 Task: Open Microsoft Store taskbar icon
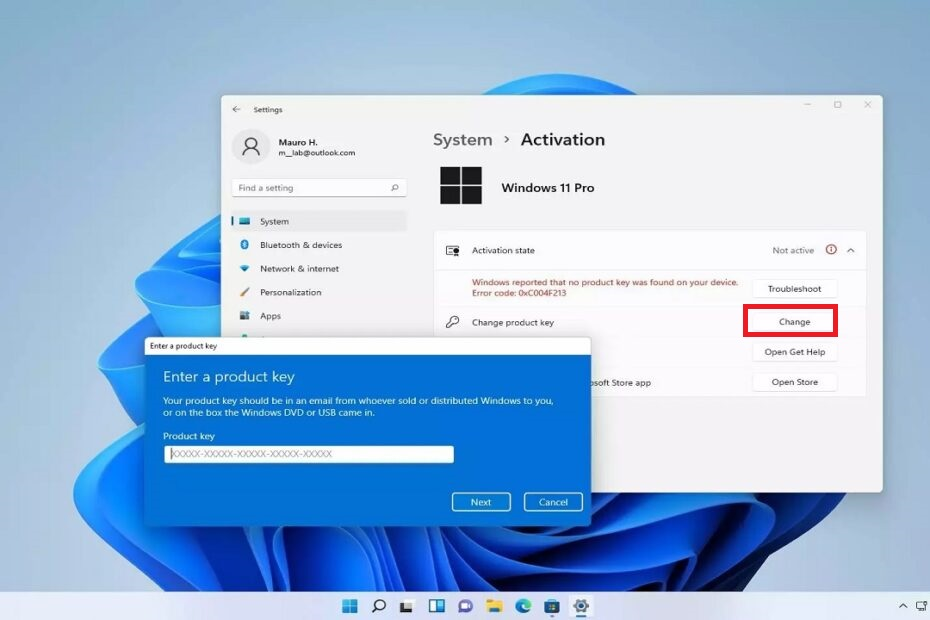point(552,606)
